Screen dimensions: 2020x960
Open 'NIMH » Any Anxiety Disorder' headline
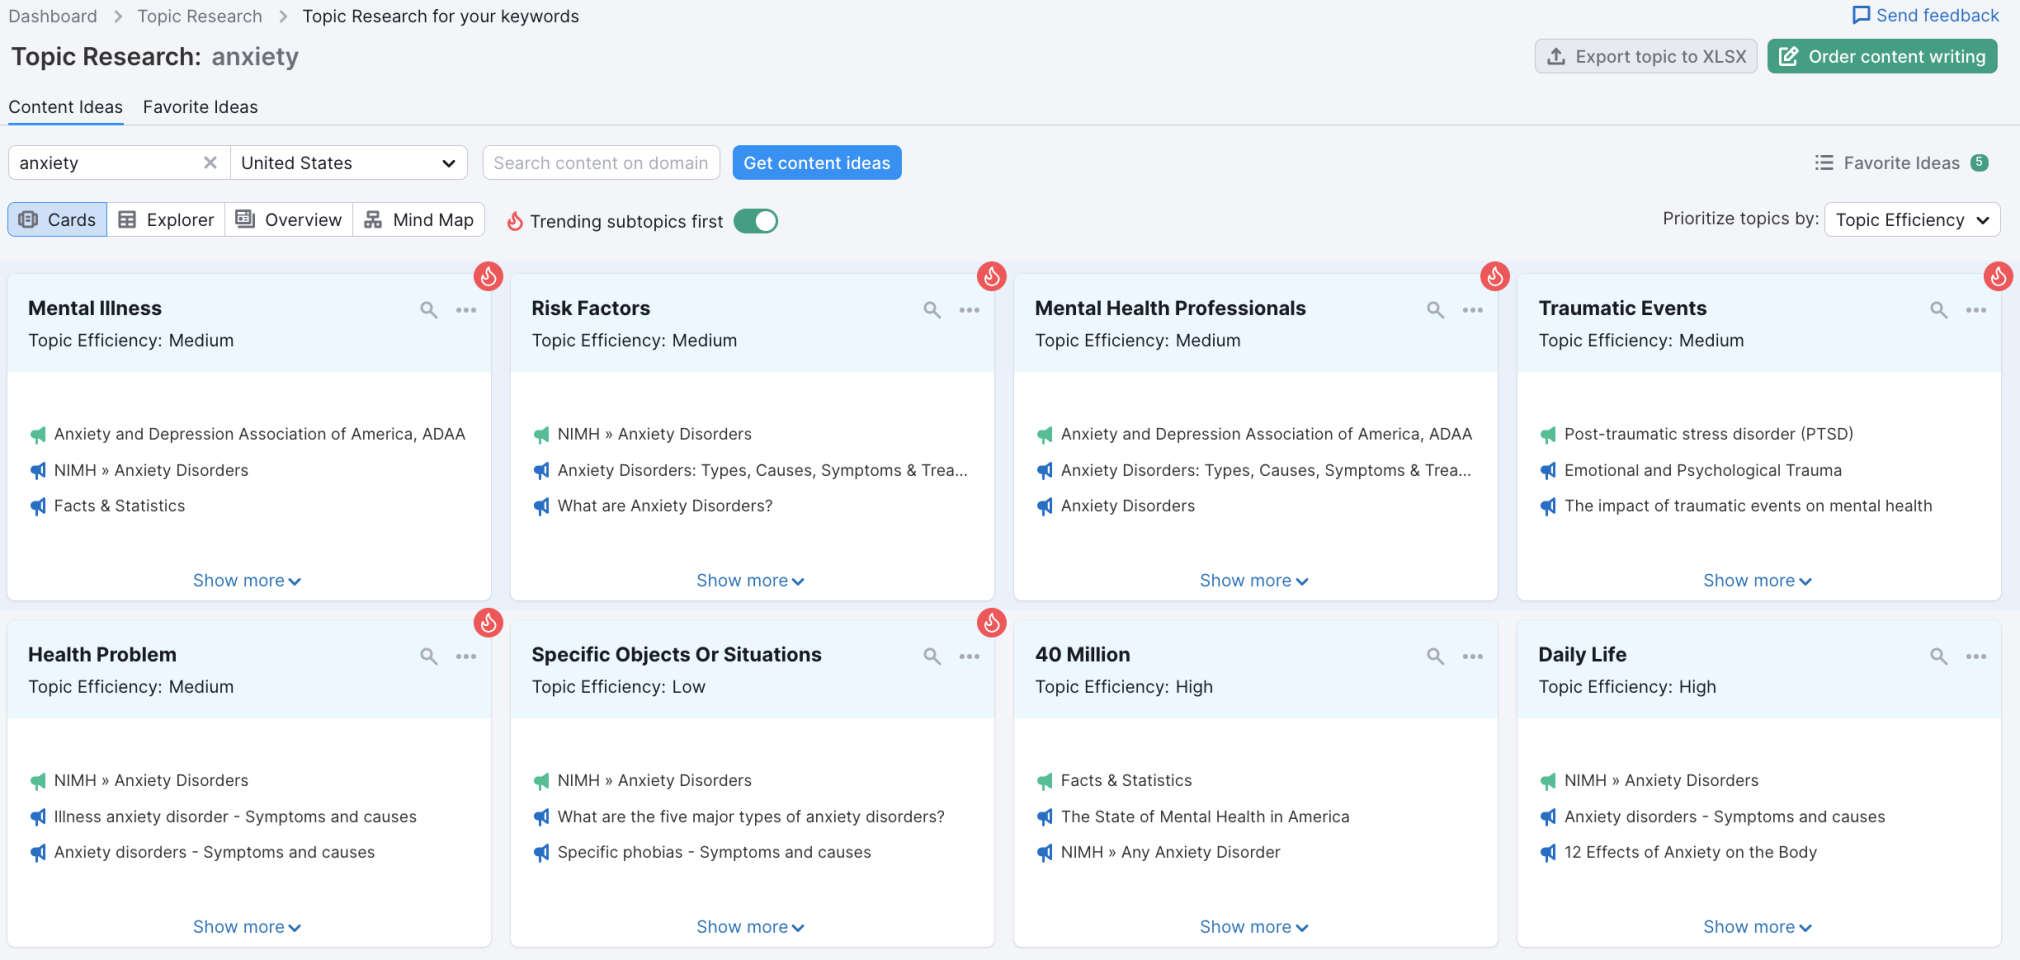(x=1170, y=852)
